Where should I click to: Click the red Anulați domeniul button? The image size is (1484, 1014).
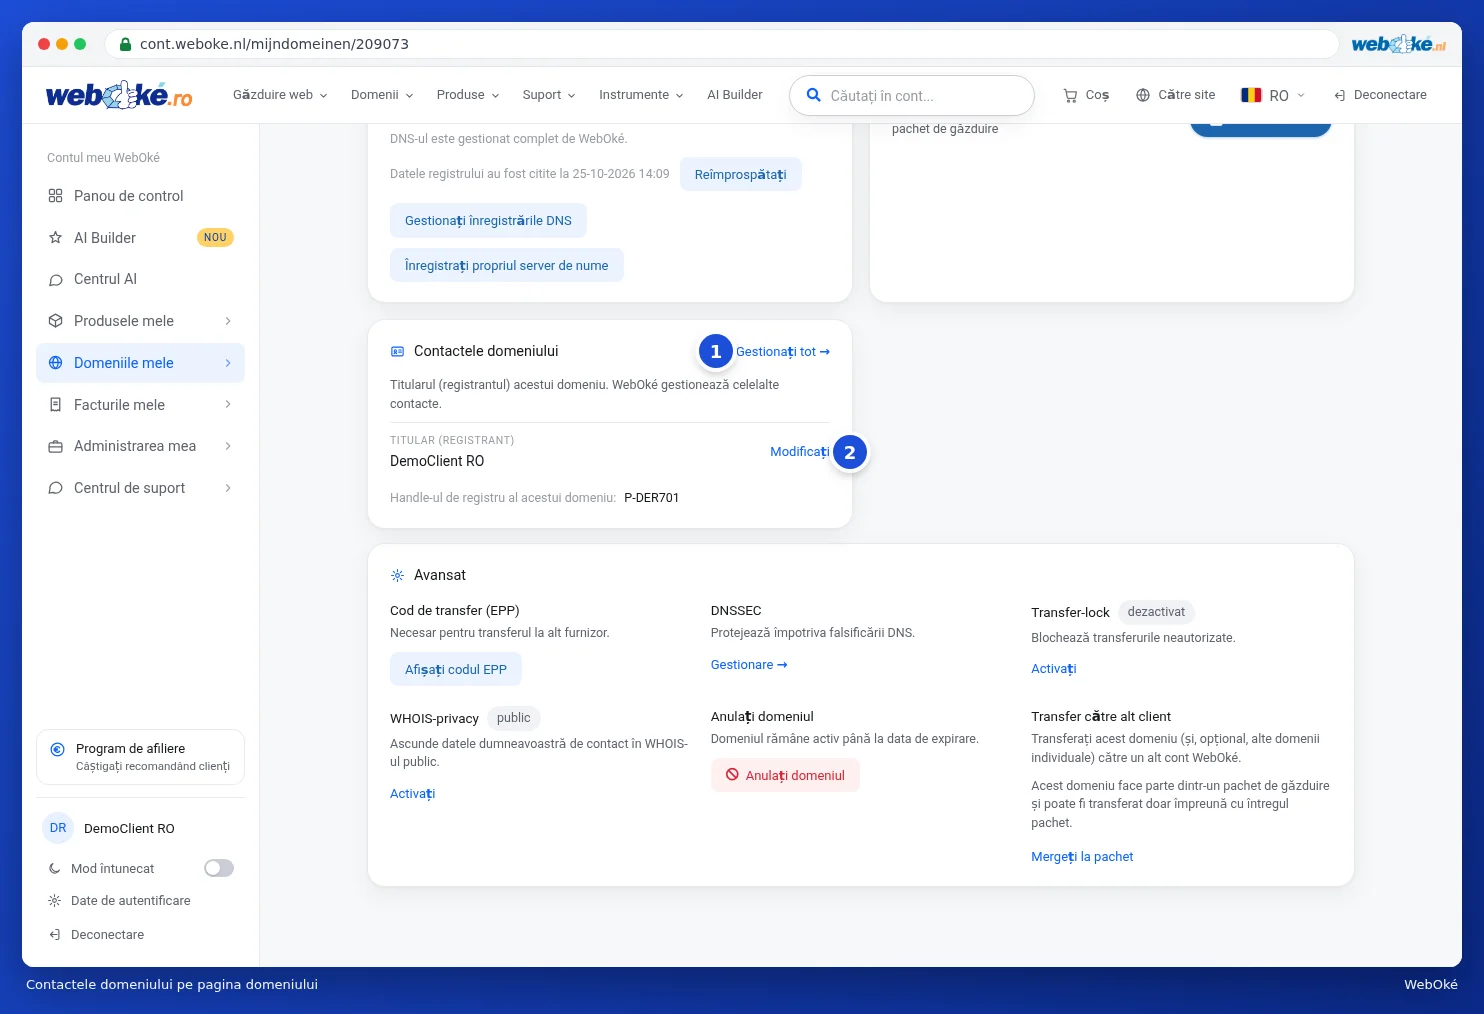785,775
